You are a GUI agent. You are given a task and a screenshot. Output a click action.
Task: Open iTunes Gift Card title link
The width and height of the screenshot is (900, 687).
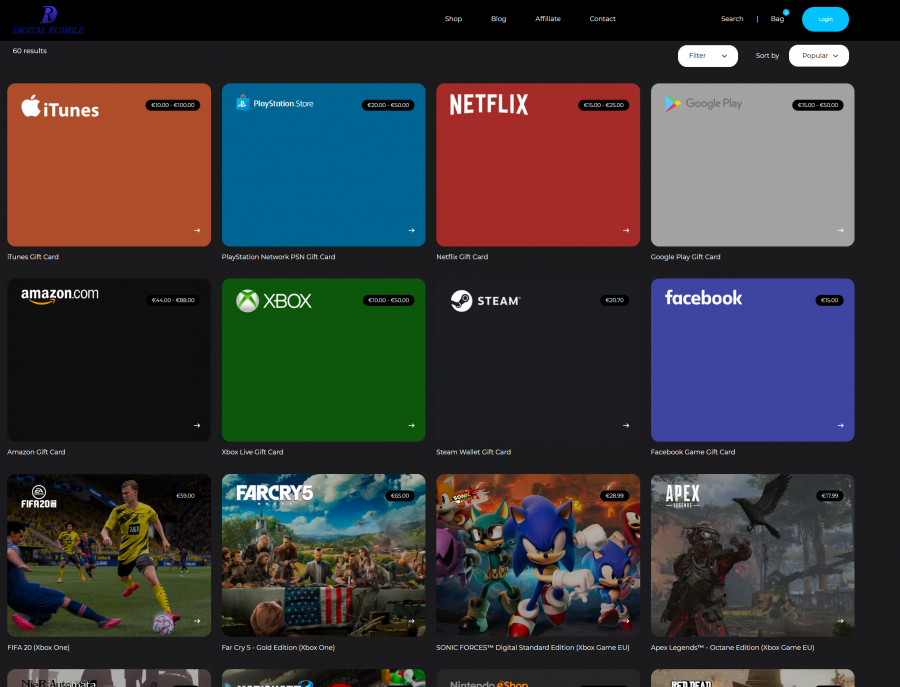33,257
